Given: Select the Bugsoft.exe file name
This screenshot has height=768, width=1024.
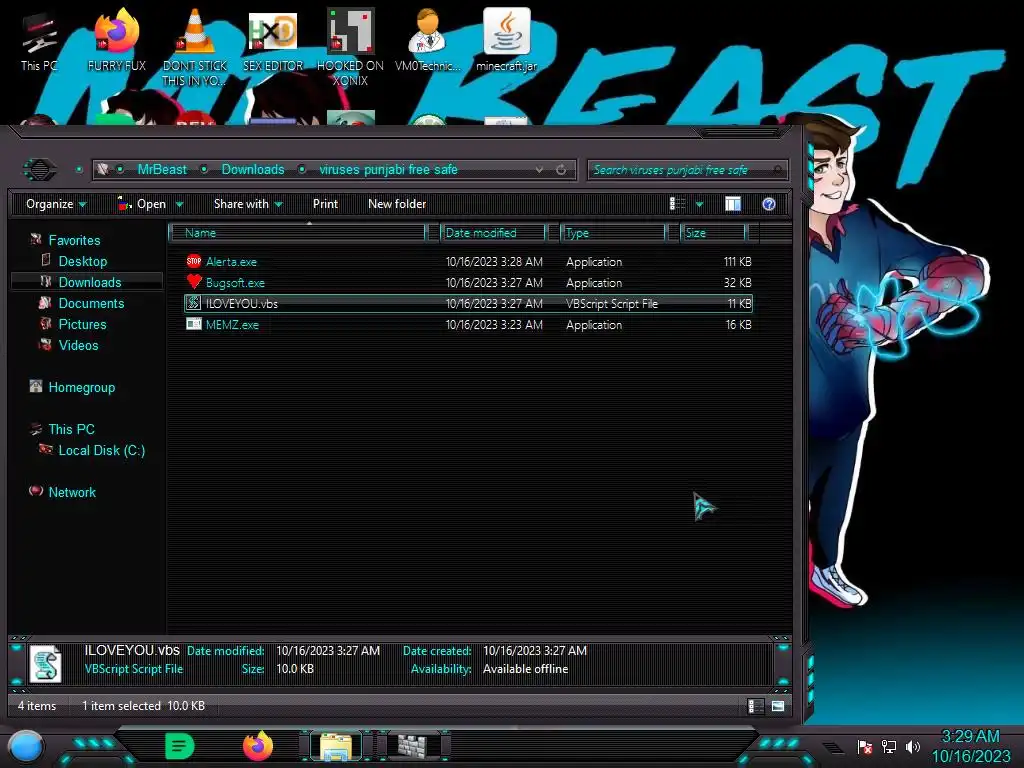Looking at the screenshot, I should tap(235, 283).
